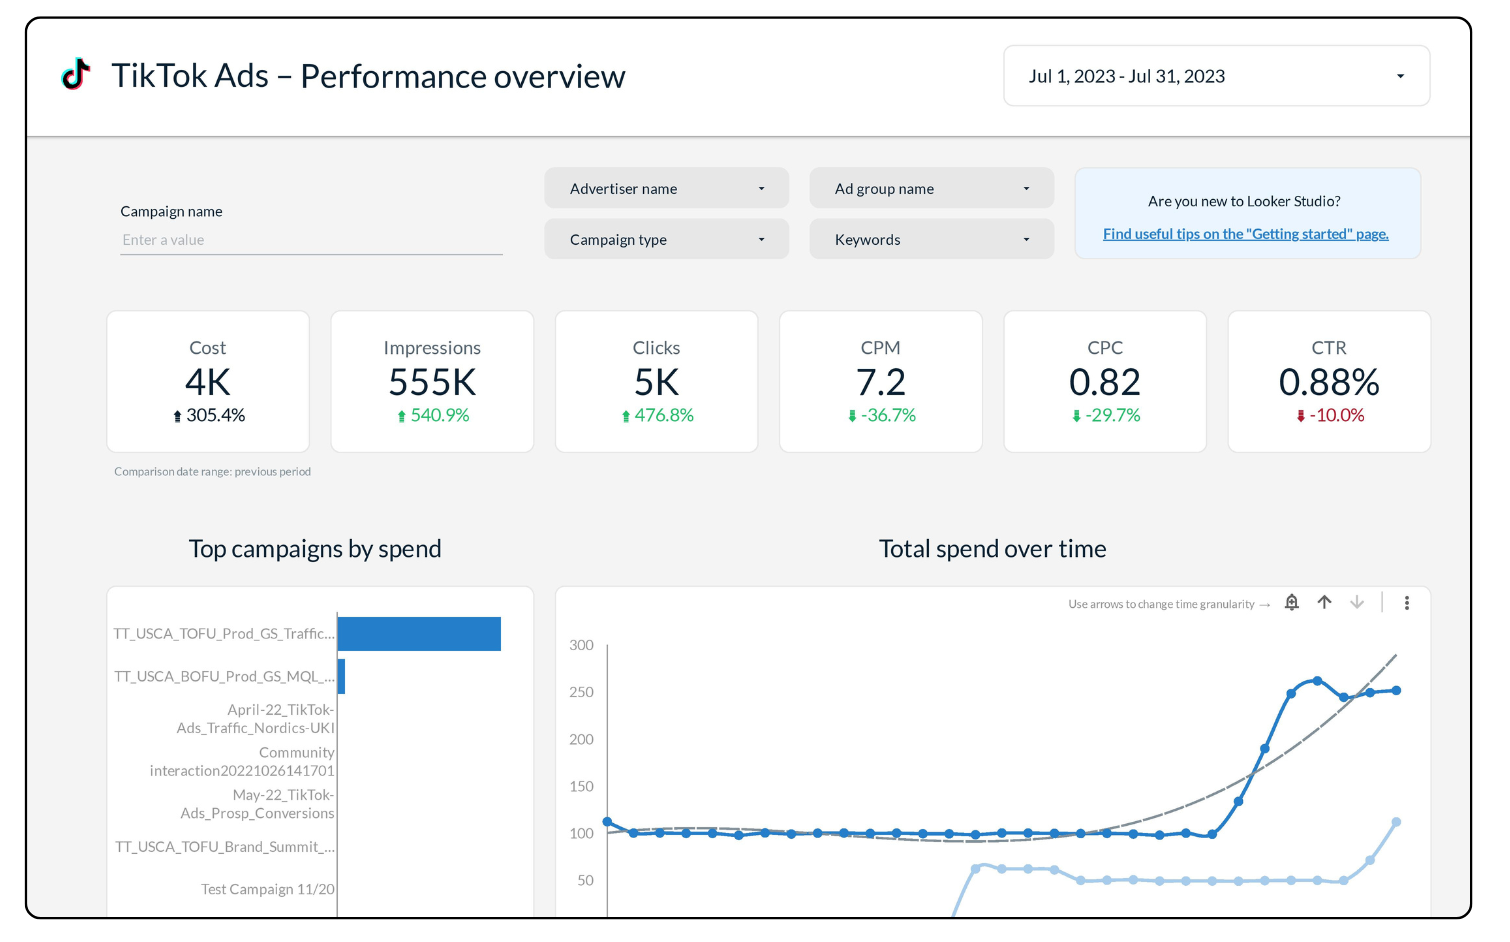Click the Clicks scorecard showing 5K
This screenshot has height=942, width=1510.
(656, 381)
